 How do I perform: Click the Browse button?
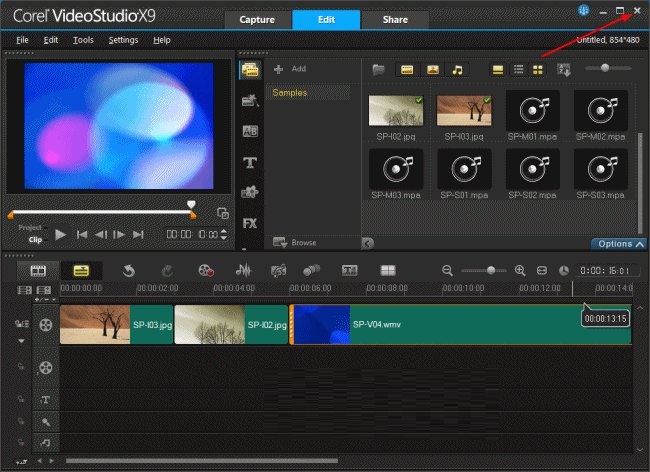[295, 242]
